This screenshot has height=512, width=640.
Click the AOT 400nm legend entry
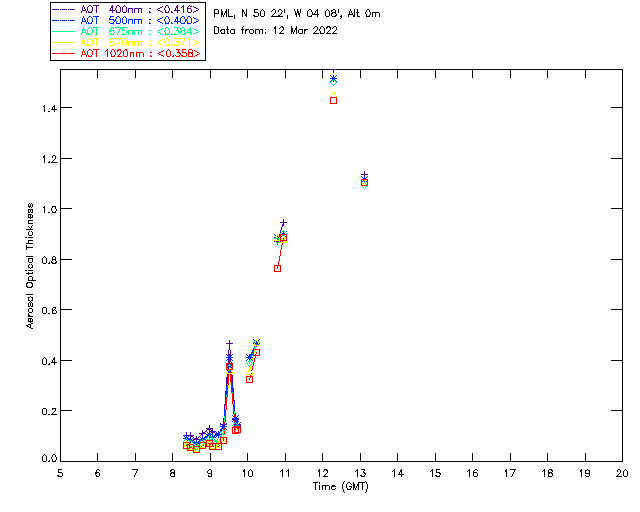(127, 9)
